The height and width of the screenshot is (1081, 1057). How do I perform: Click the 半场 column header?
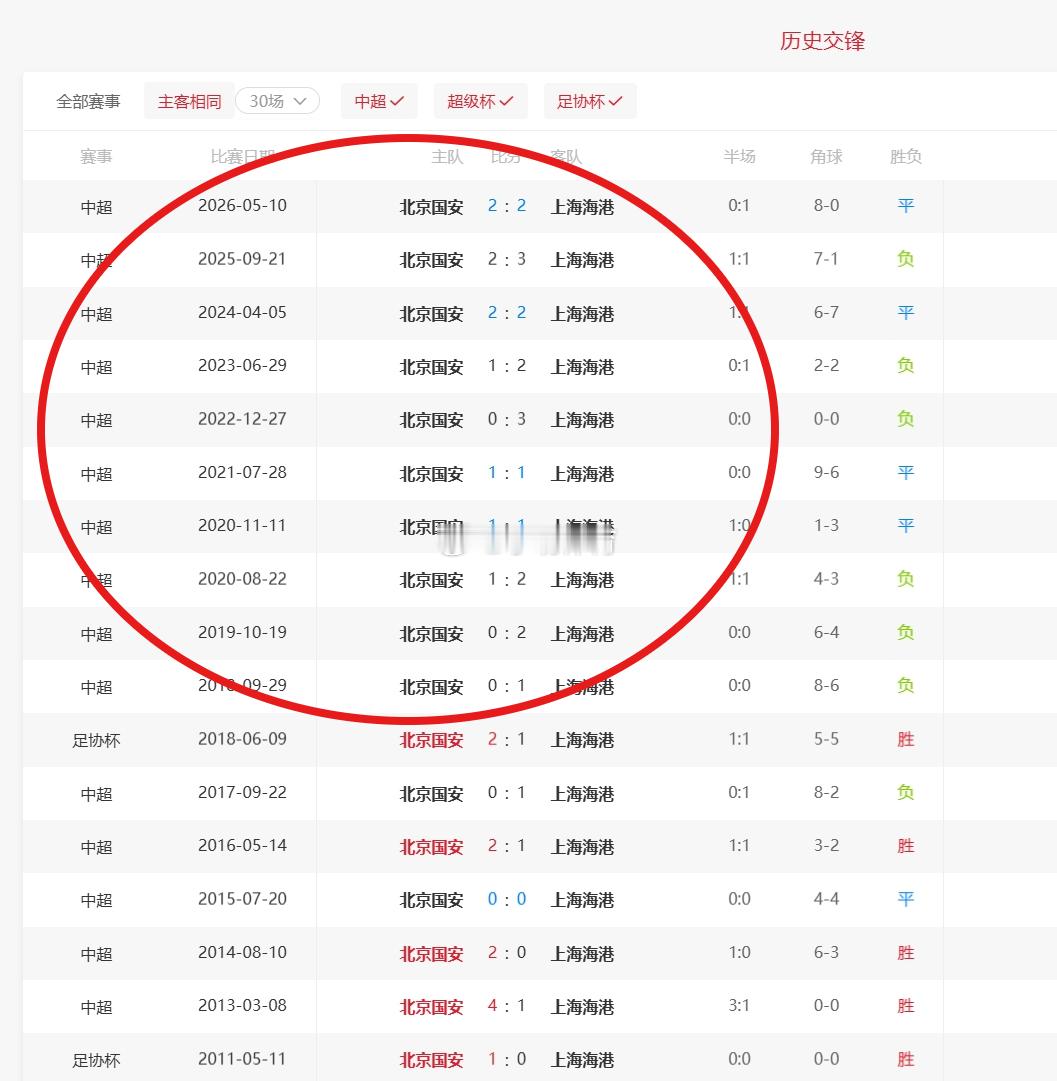(x=739, y=156)
